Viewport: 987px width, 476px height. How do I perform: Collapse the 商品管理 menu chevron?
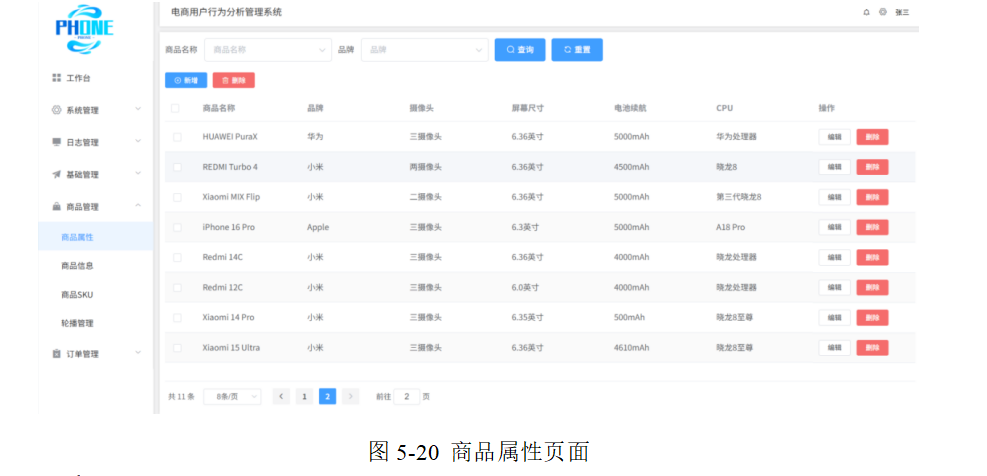pos(138,205)
